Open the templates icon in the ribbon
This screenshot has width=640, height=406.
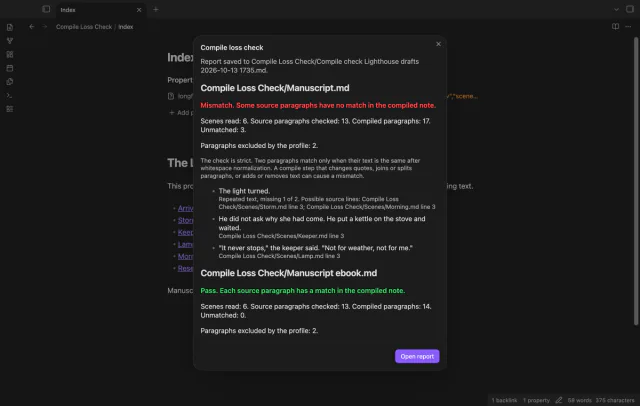(x=10, y=82)
